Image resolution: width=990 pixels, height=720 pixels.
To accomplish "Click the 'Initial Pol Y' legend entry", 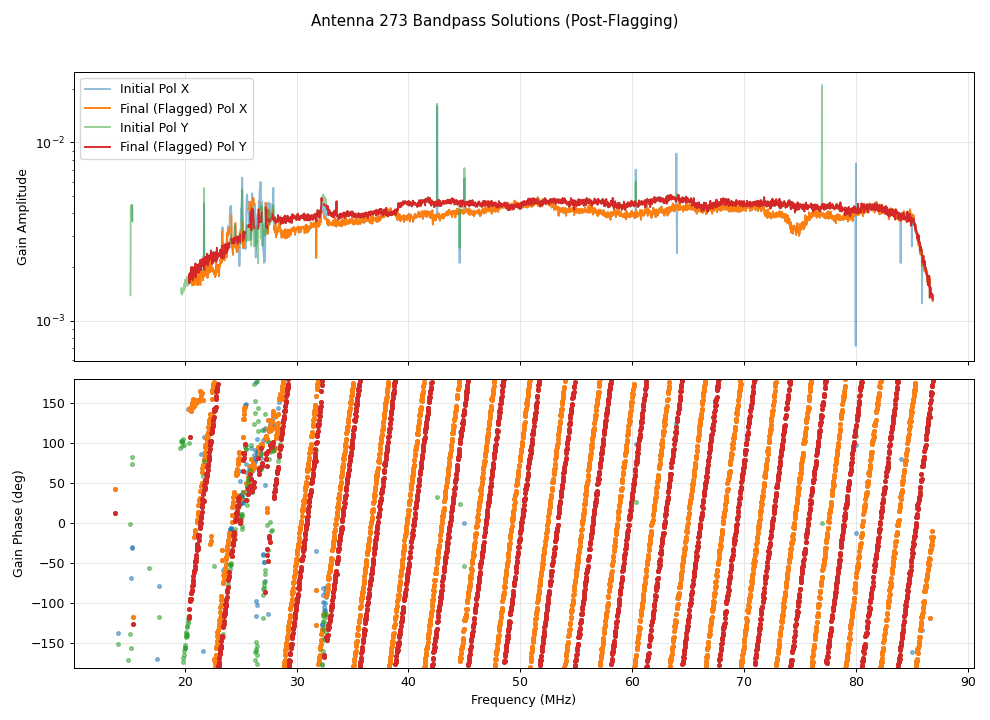I will pyautogui.click(x=154, y=127).
